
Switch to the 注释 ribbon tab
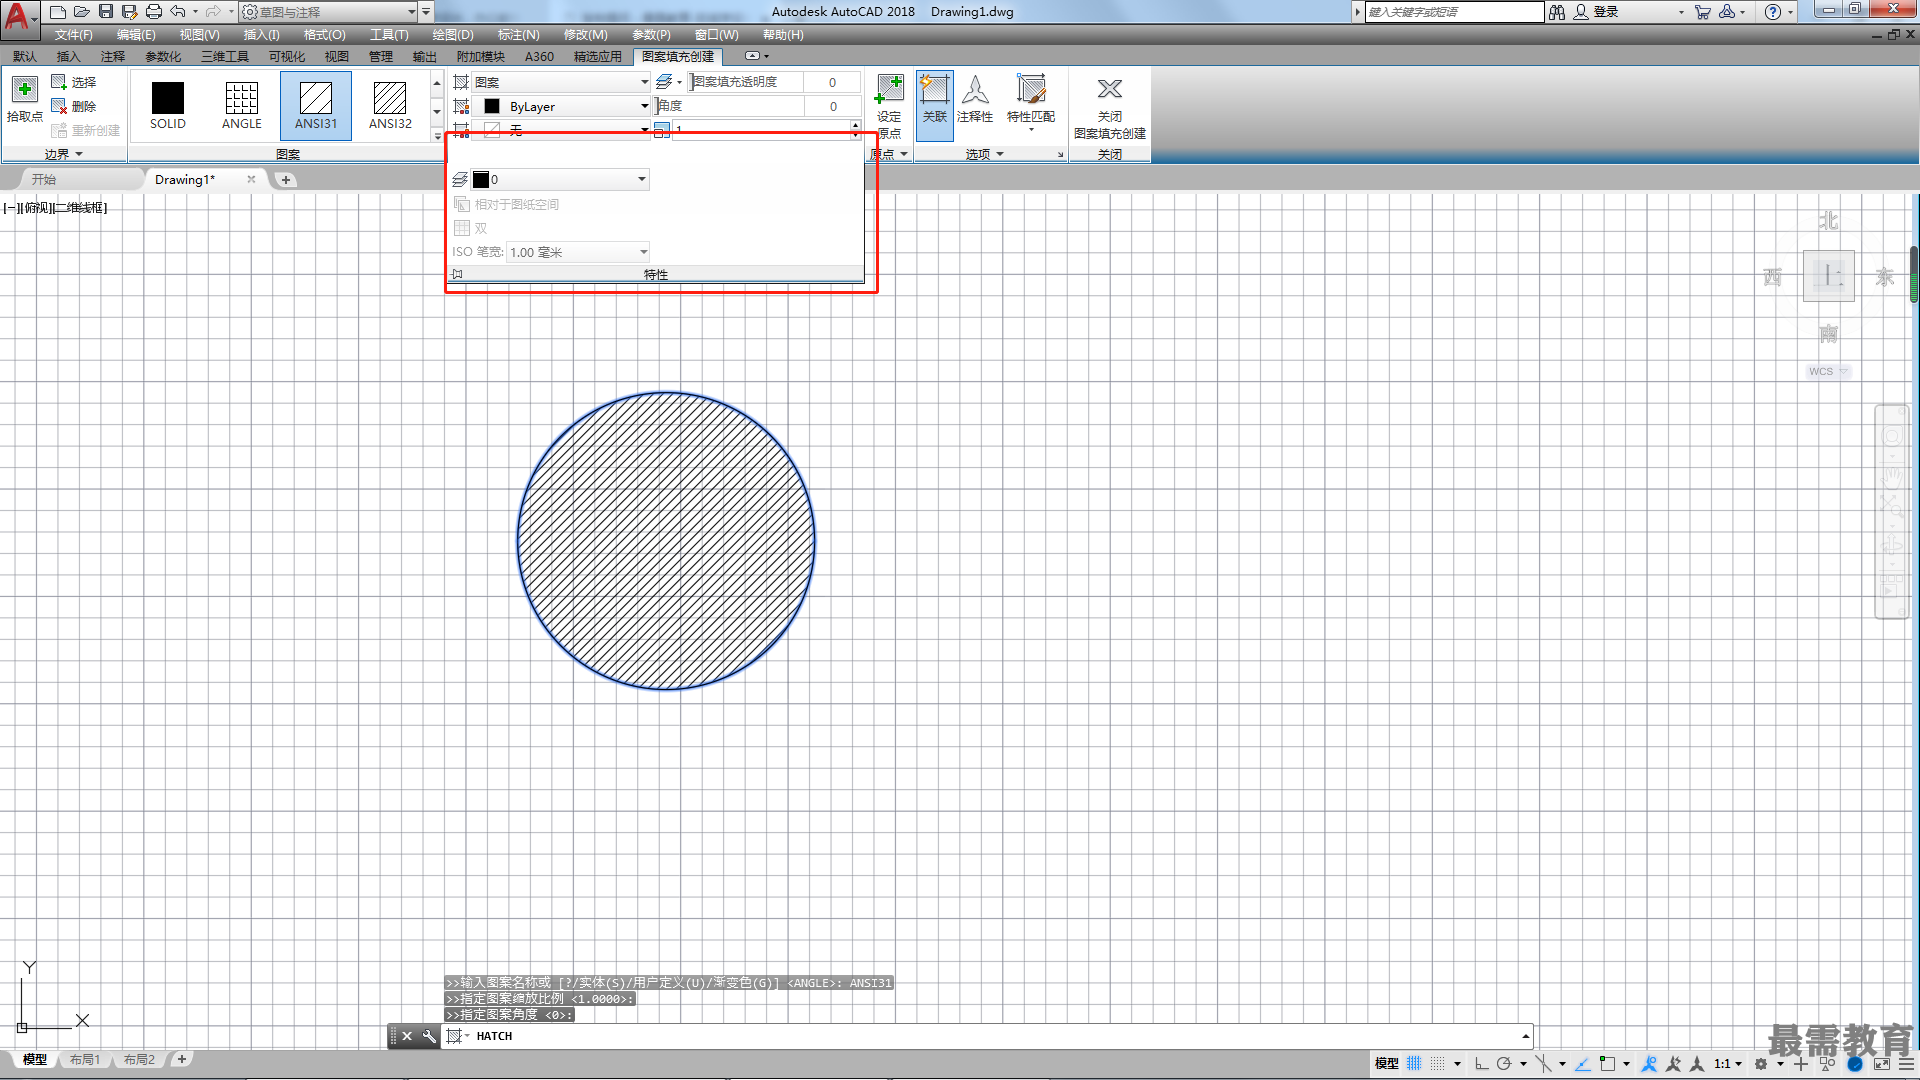point(113,57)
